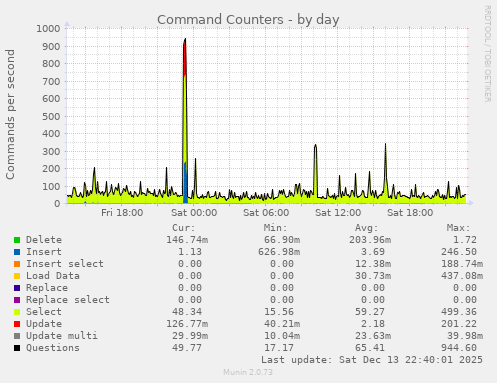The height and width of the screenshot is (383, 497).
Task: Click the Update max value 201.22
Action: point(459,324)
